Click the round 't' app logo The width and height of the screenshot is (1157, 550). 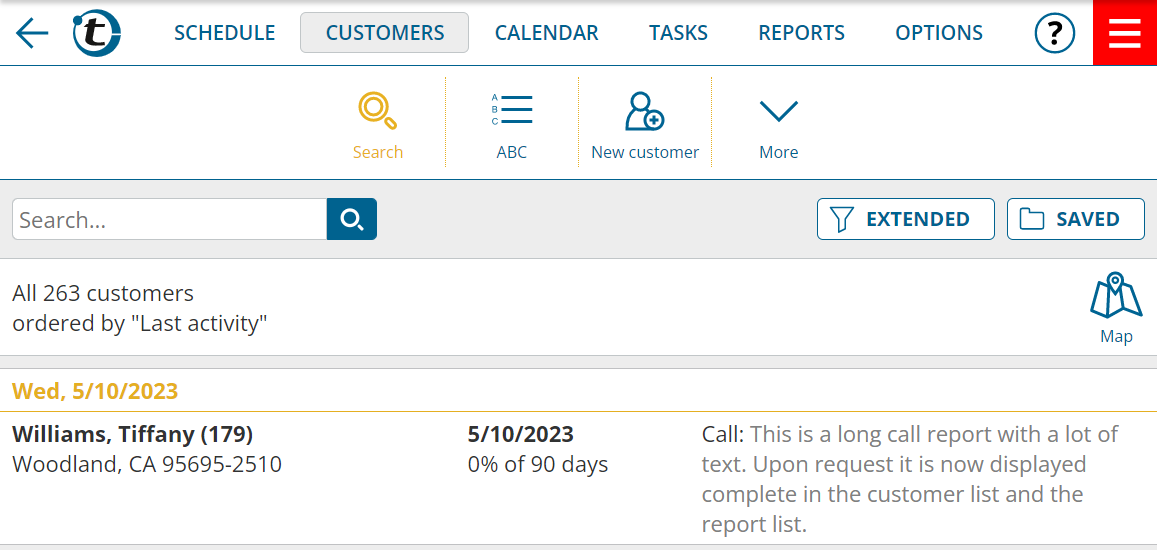(x=97, y=33)
